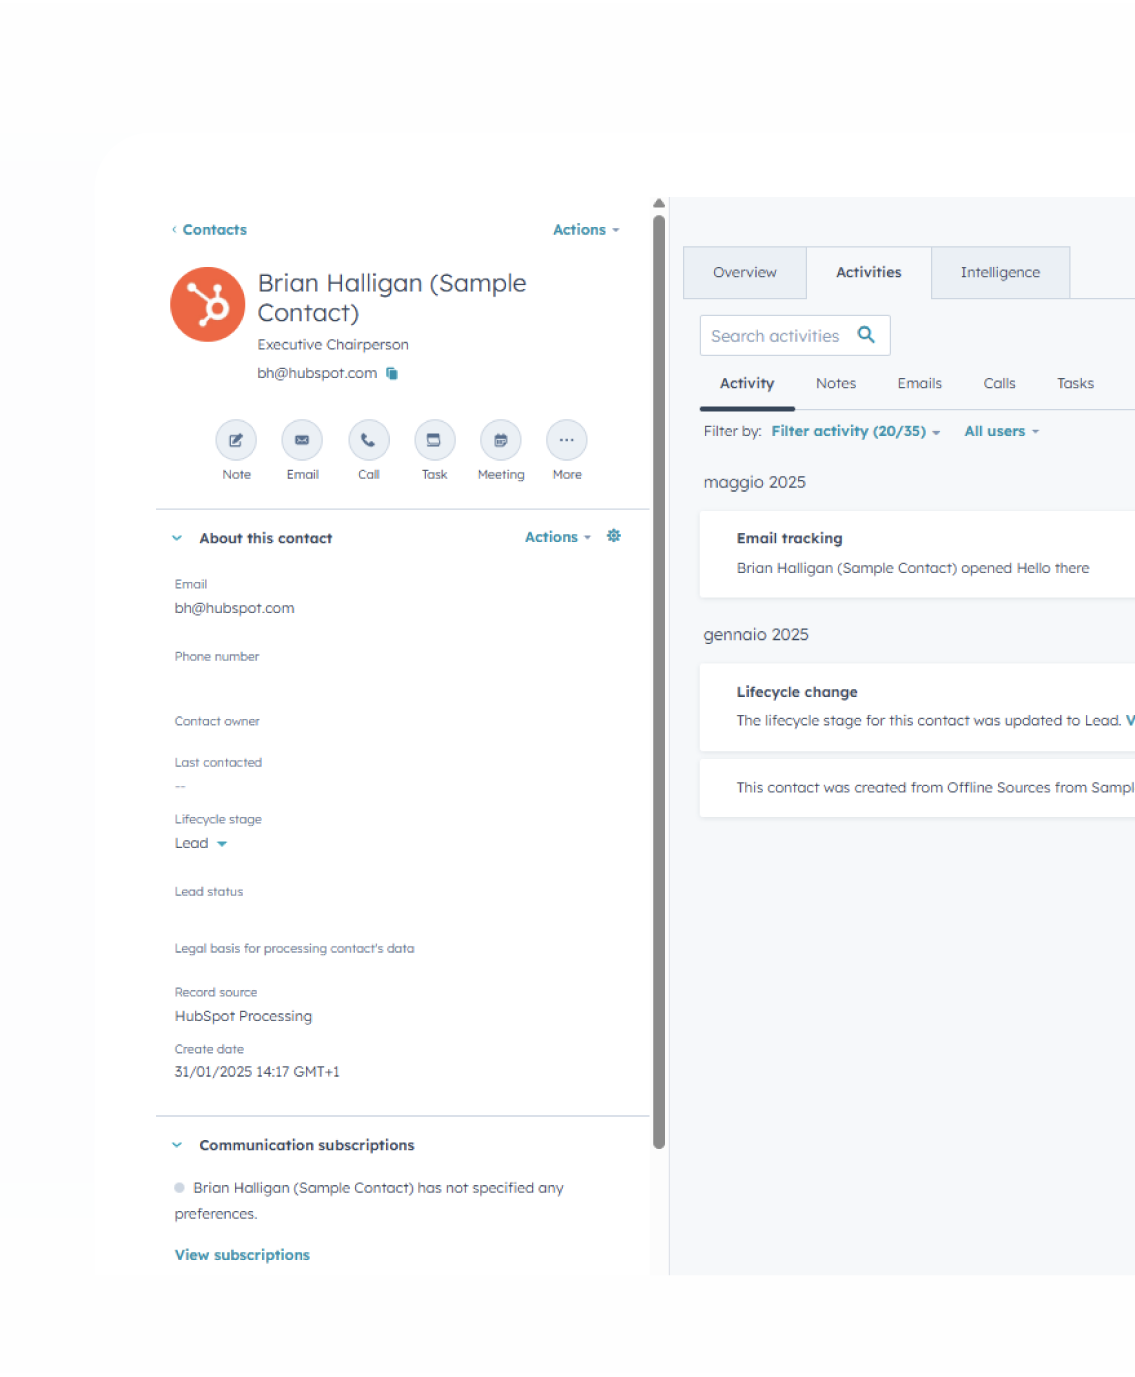1135x1377 pixels.
Task: Open Actions dropdown in About this contact
Action: [x=558, y=537]
